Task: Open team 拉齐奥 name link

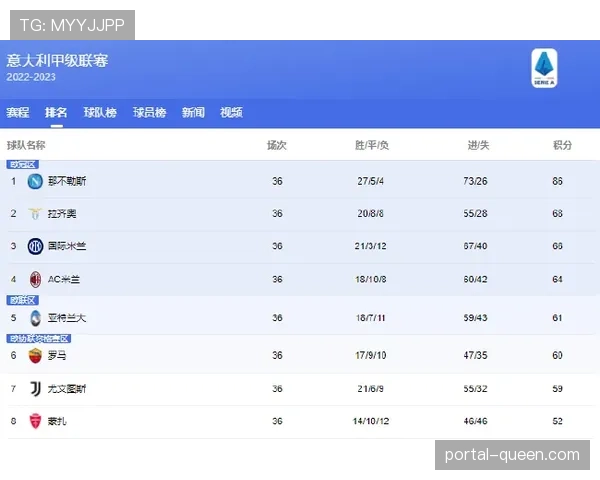Action: (x=62, y=214)
